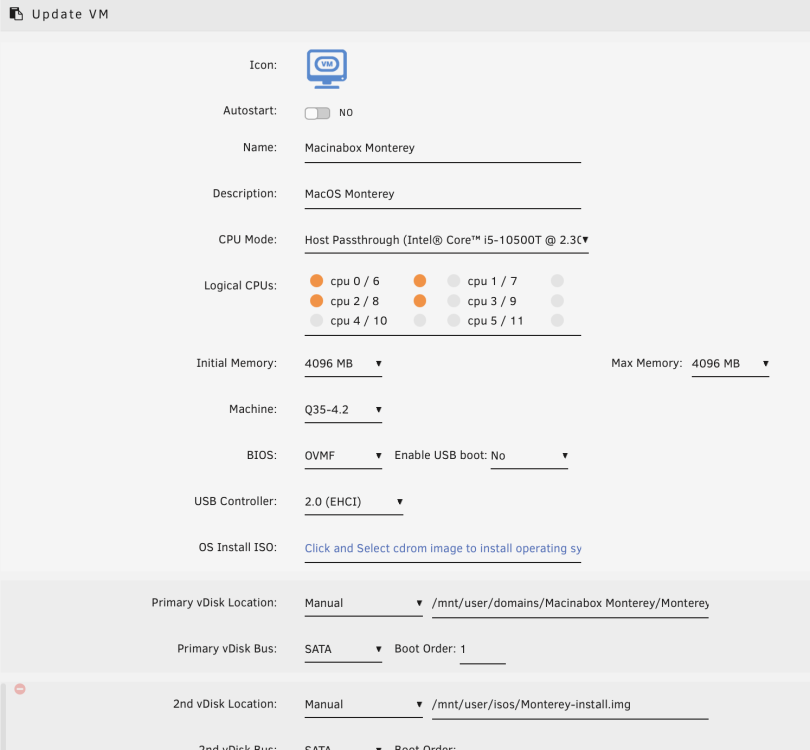810x750 pixels.
Task: Deselect hyperthread cpu 8 circle
Action: pyautogui.click(x=420, y=301)
